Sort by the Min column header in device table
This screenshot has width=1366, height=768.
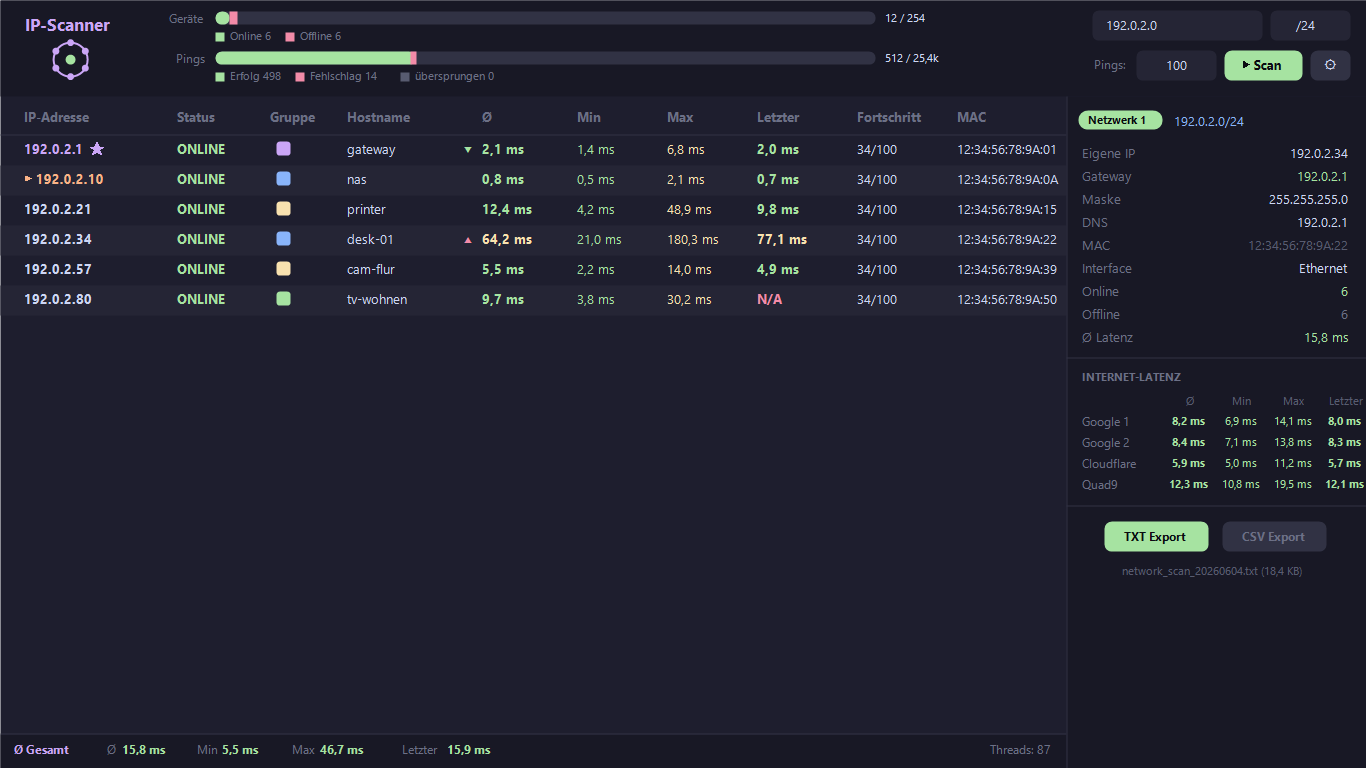(589, 117)
